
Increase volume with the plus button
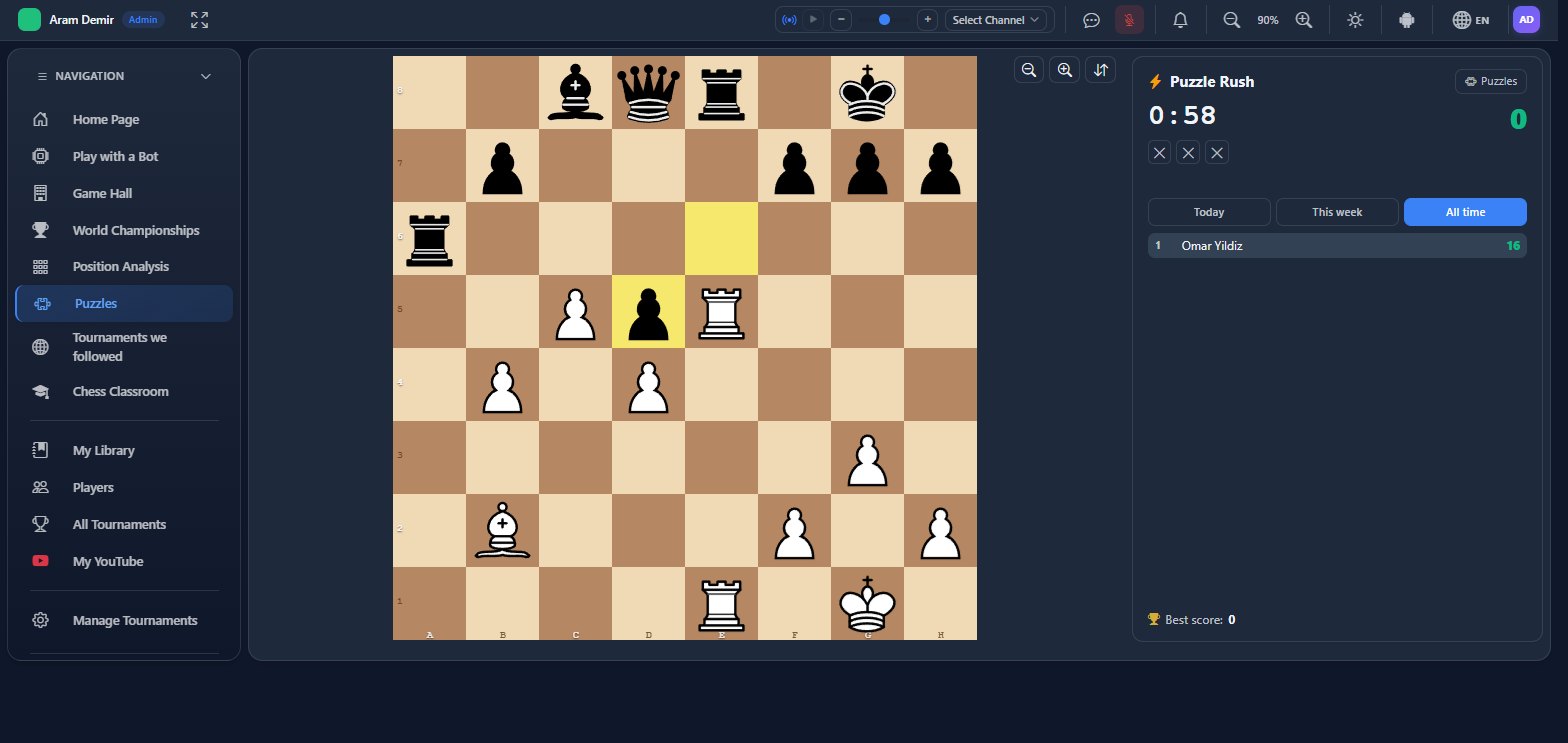[927, 20]
